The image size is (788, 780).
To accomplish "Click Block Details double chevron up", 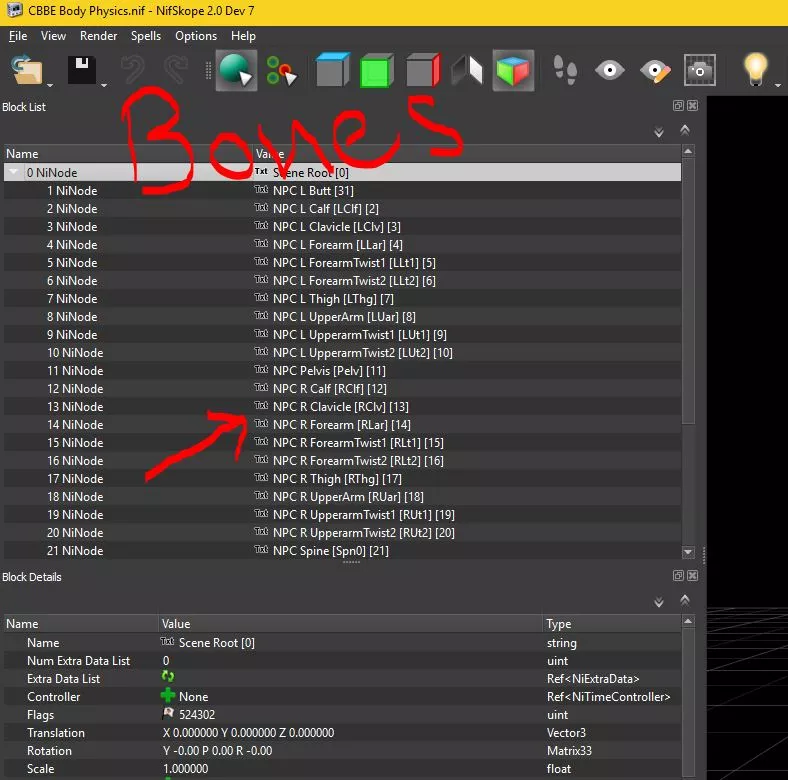I will 684,600.
